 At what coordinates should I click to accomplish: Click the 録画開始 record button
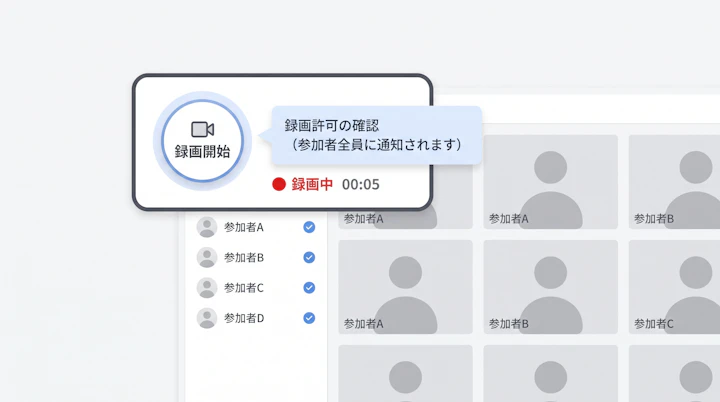point(202,141)
